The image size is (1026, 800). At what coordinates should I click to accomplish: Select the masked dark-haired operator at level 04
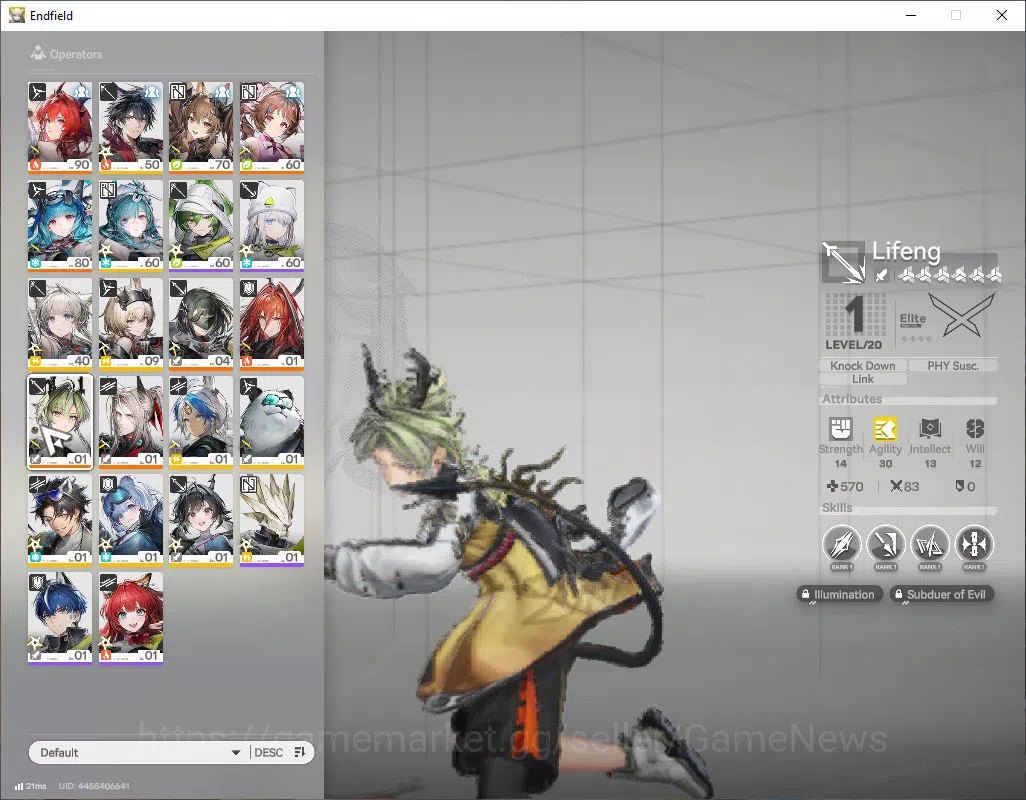point(201,323)
